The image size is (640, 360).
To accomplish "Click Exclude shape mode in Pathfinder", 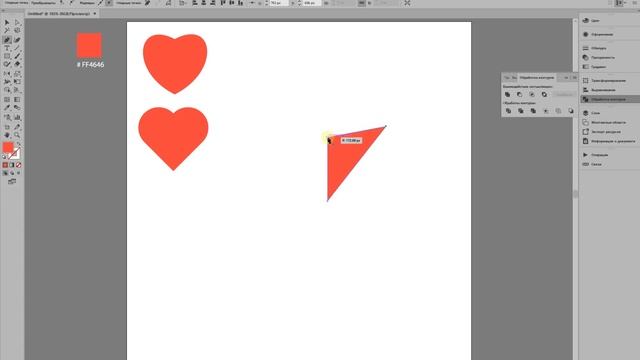I will click(544, 94).
